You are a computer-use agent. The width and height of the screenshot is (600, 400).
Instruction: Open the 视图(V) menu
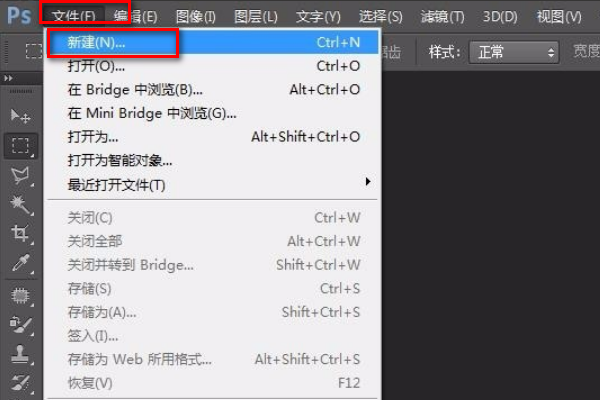(x=559, y=16)
